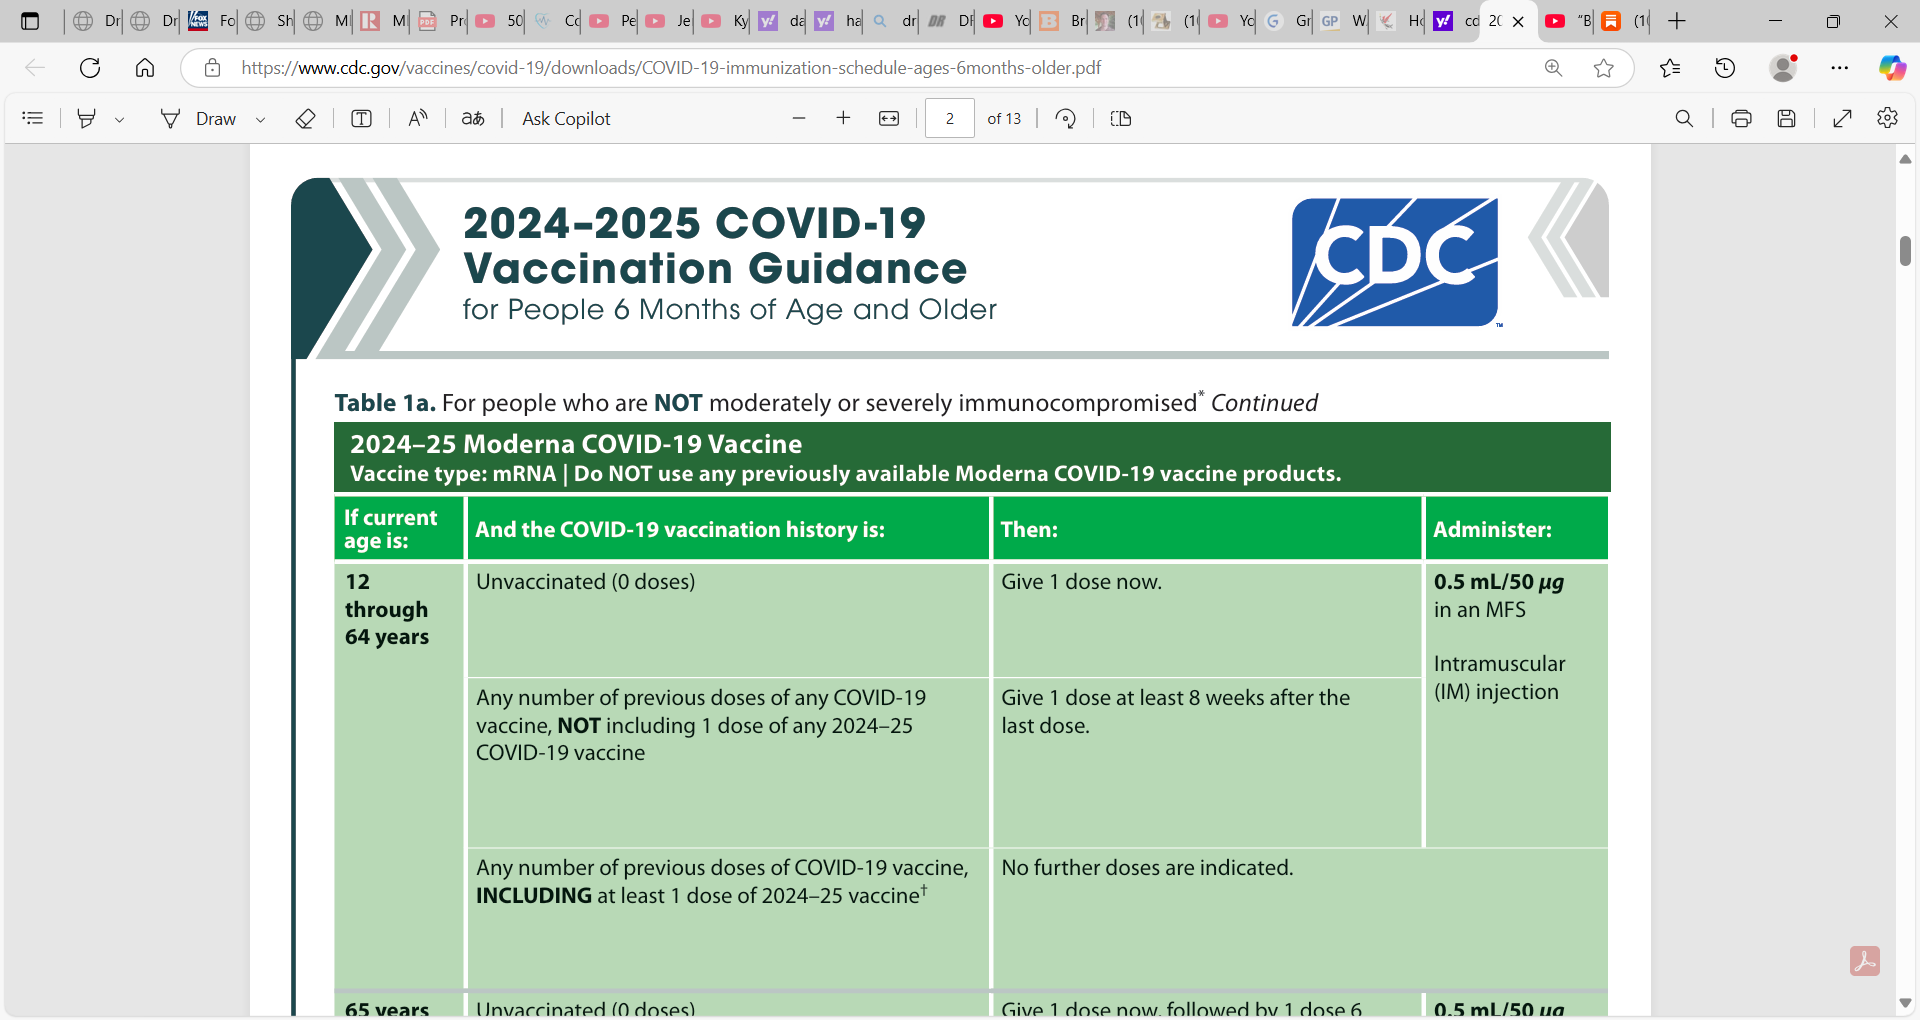This screenshot has height=1020, width=1920.
Task: Activate Read aloud
Action: (x=418, y=118)
